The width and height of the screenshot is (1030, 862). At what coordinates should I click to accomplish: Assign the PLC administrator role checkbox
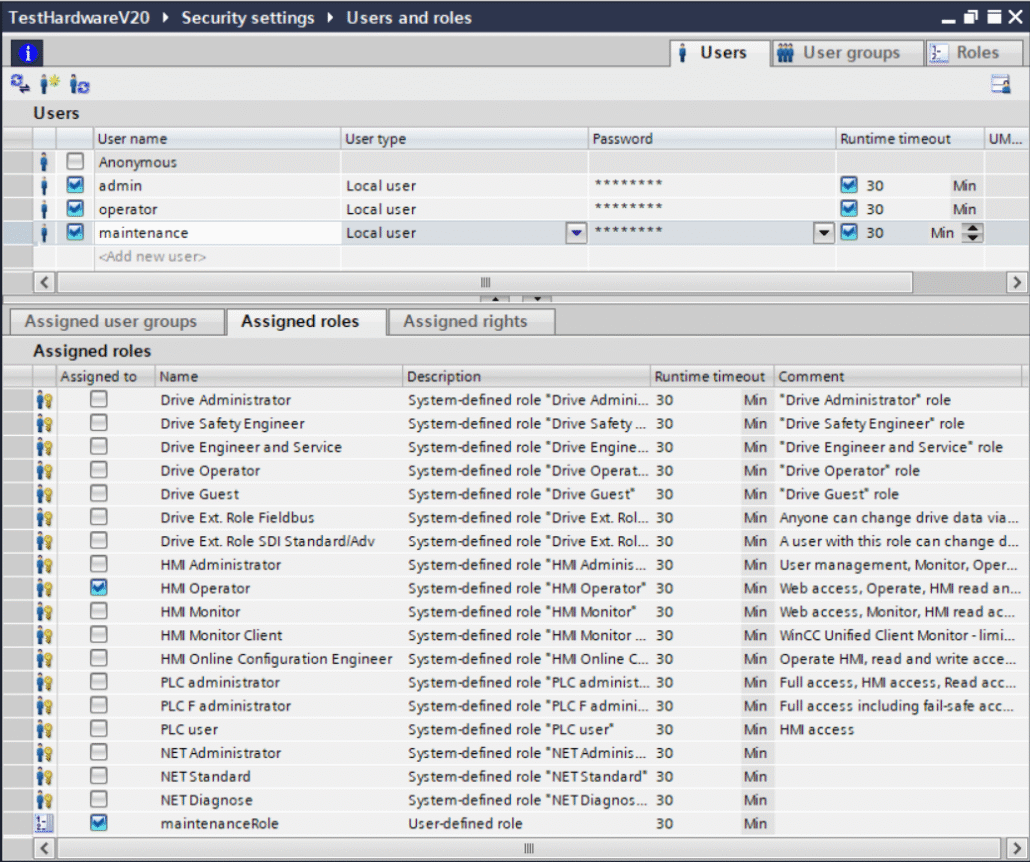tap(98, 682)
